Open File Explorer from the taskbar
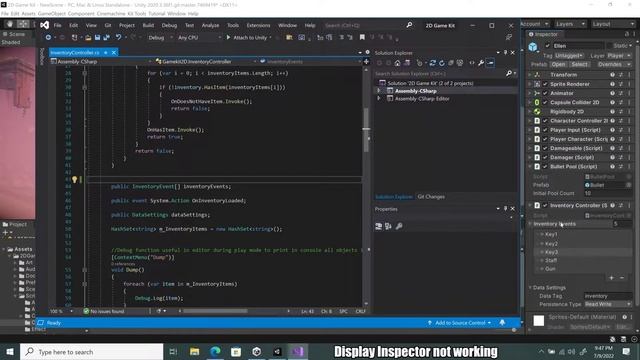 [195, 351]
